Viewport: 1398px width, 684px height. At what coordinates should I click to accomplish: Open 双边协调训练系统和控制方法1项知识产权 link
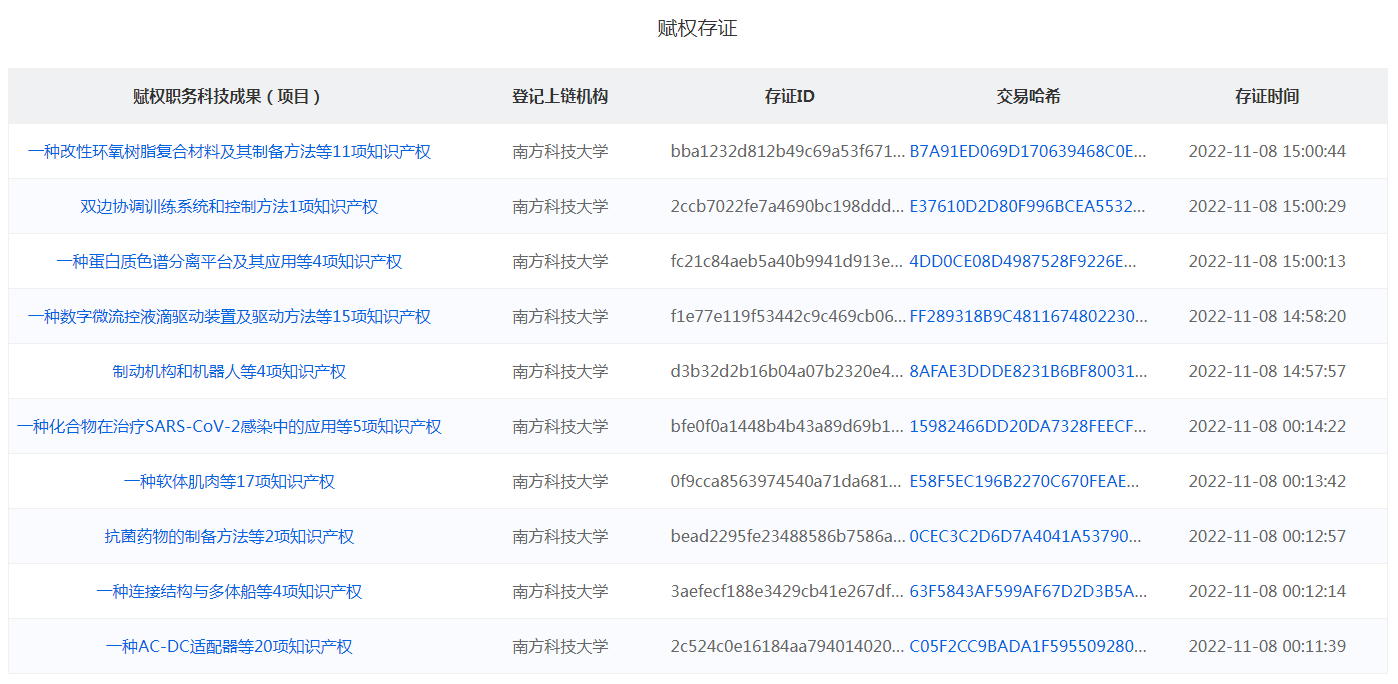229,207
